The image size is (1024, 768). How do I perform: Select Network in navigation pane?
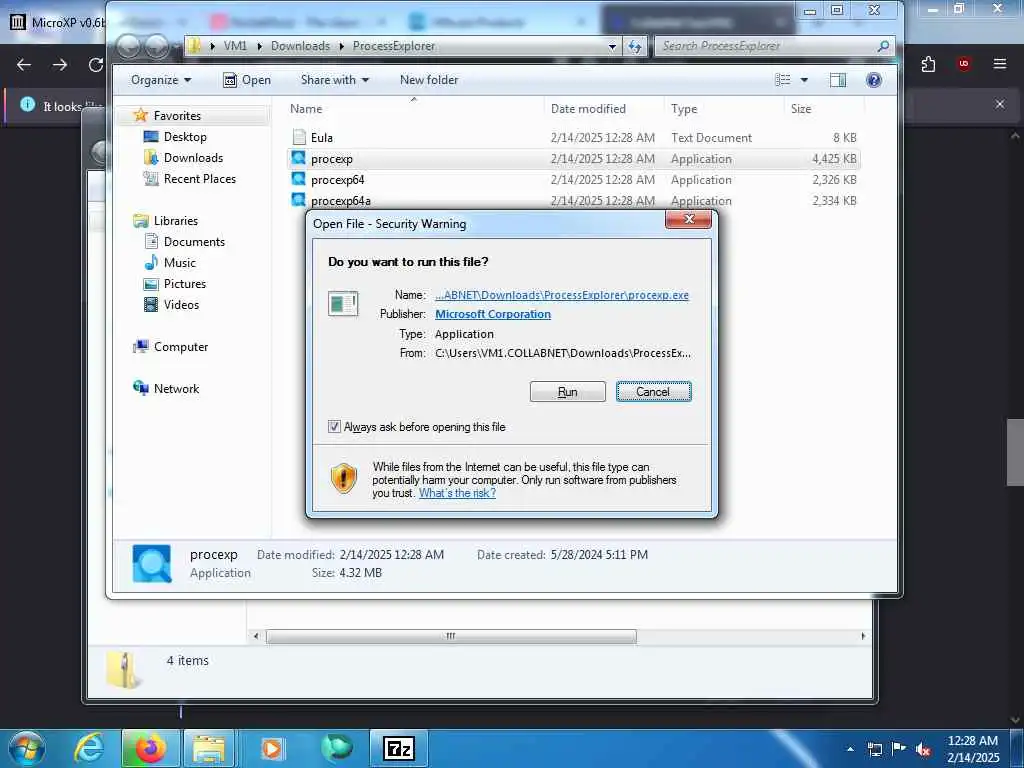(x=176, y=389)
